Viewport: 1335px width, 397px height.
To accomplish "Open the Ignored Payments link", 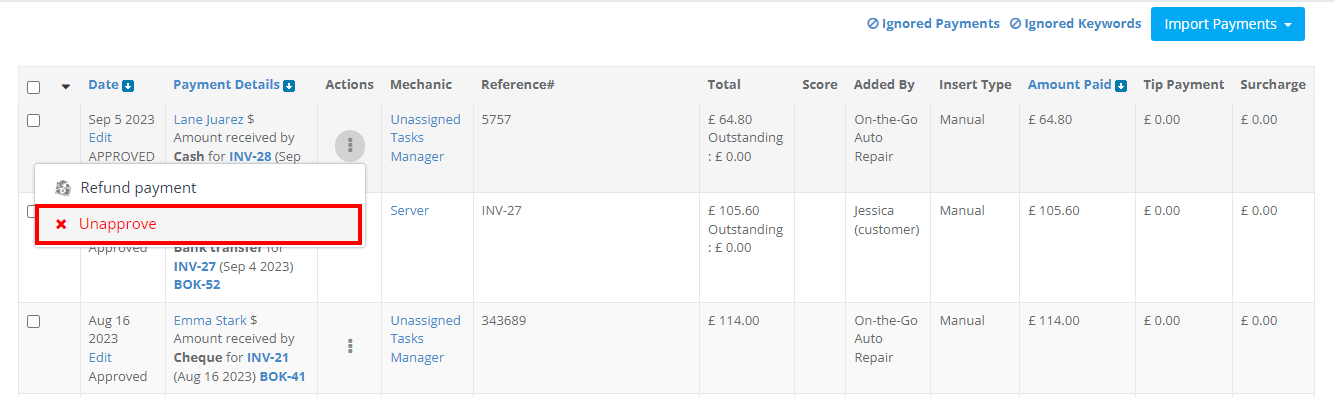I will click(933, 24).
